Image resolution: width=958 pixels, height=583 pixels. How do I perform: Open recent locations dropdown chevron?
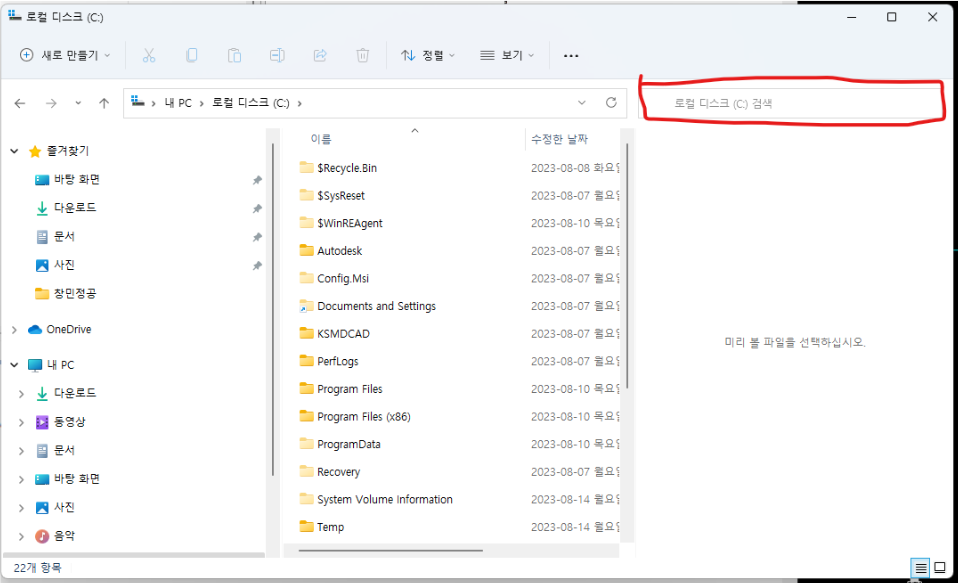click(x=78, y=103)
